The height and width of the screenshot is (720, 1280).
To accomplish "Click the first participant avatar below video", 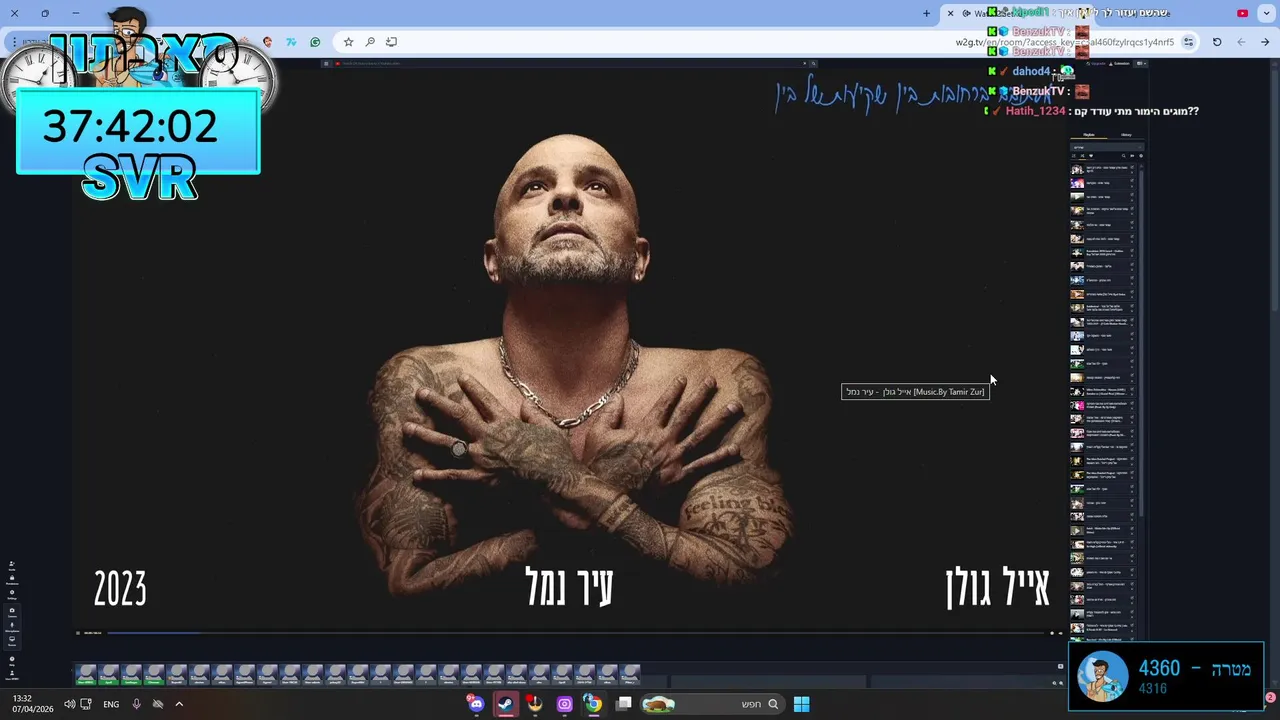I will pos(86,675).
